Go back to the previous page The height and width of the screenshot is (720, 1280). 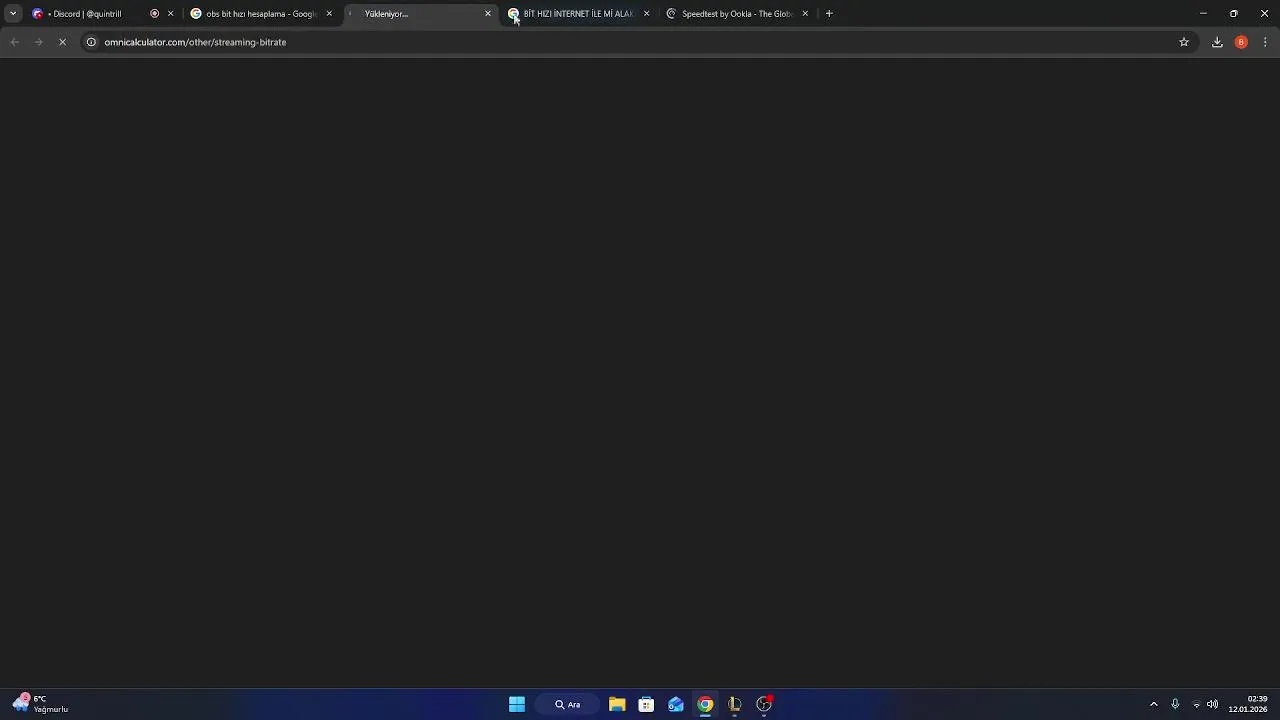(x=14, y=42)
